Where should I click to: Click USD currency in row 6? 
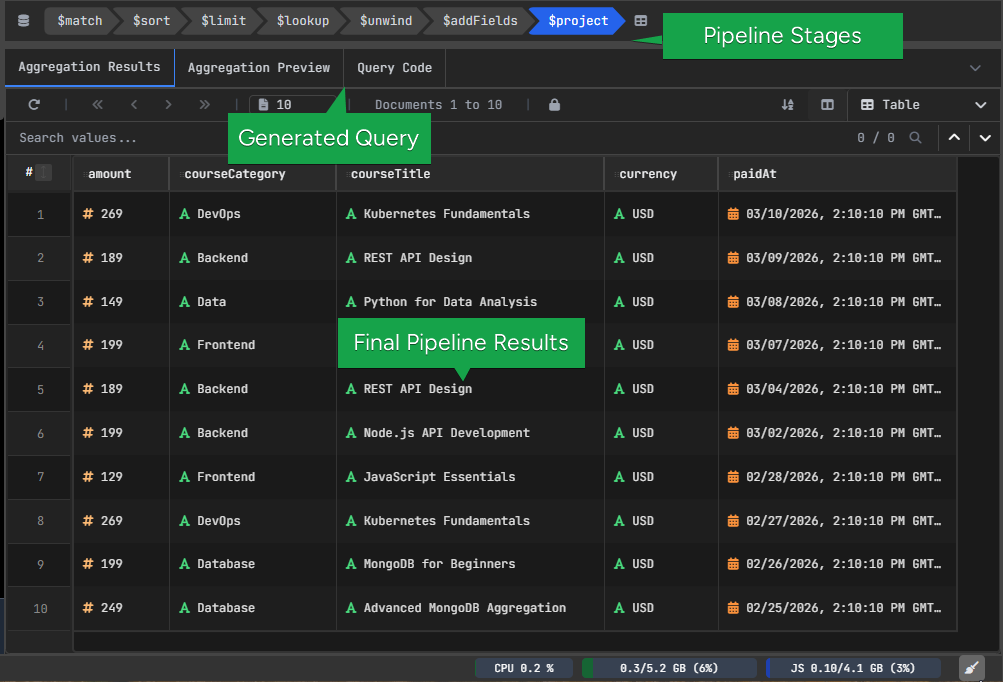661,432
